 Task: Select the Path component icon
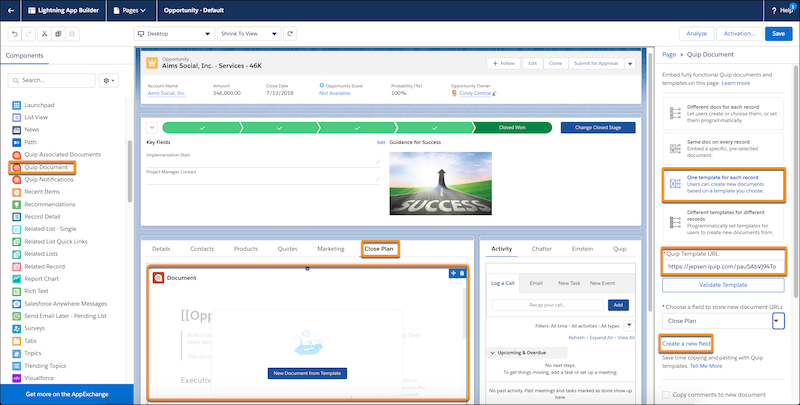point(16,142)
